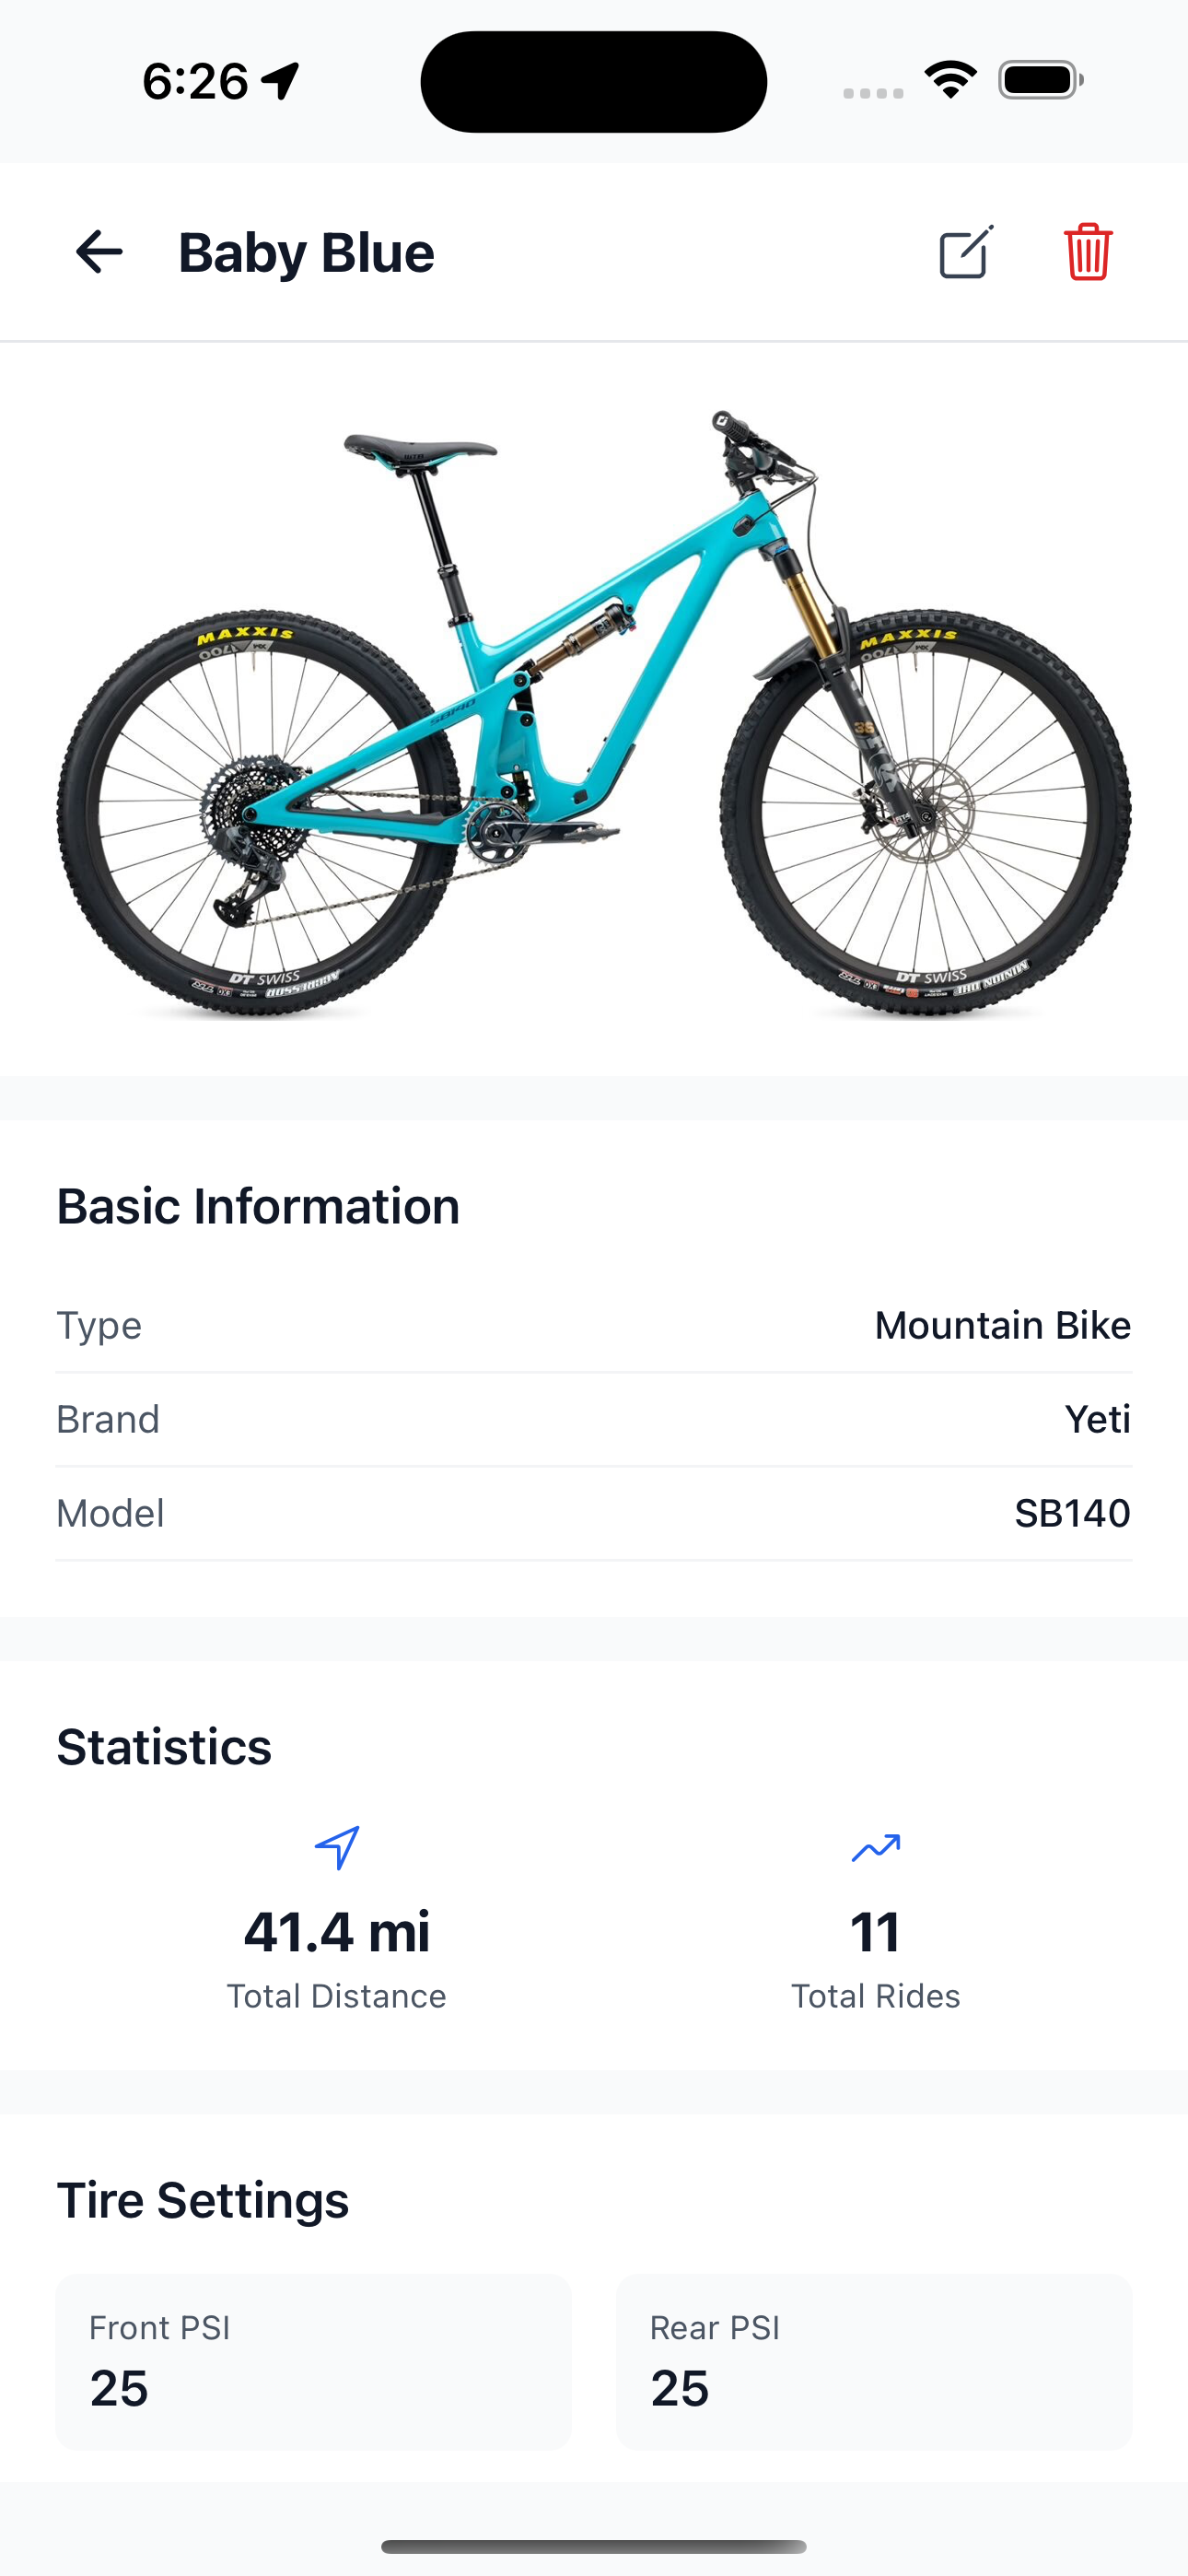Open the Rear PSI setting card
Viewport: 1188px width, 2576px height.
point(874,2360)
